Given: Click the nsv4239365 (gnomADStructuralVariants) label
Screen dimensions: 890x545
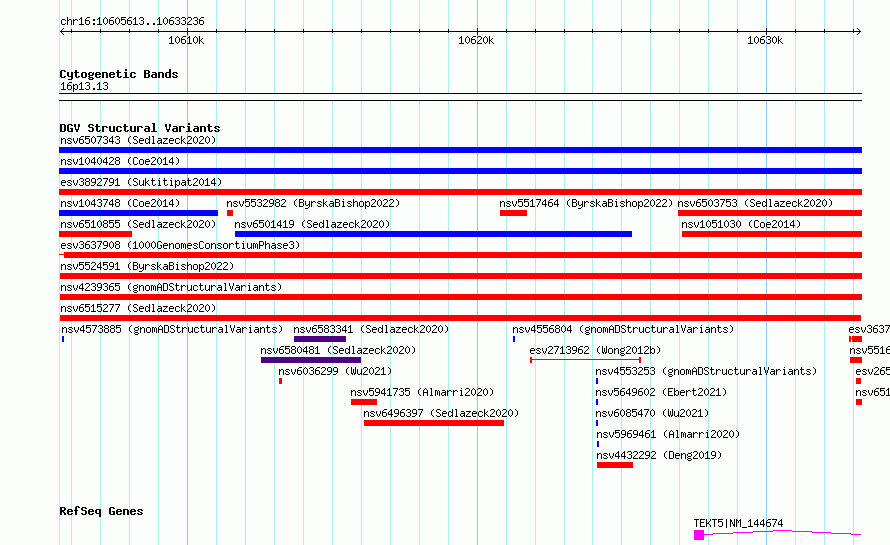Looking at the screenshot, I should [x=171, y=287].
